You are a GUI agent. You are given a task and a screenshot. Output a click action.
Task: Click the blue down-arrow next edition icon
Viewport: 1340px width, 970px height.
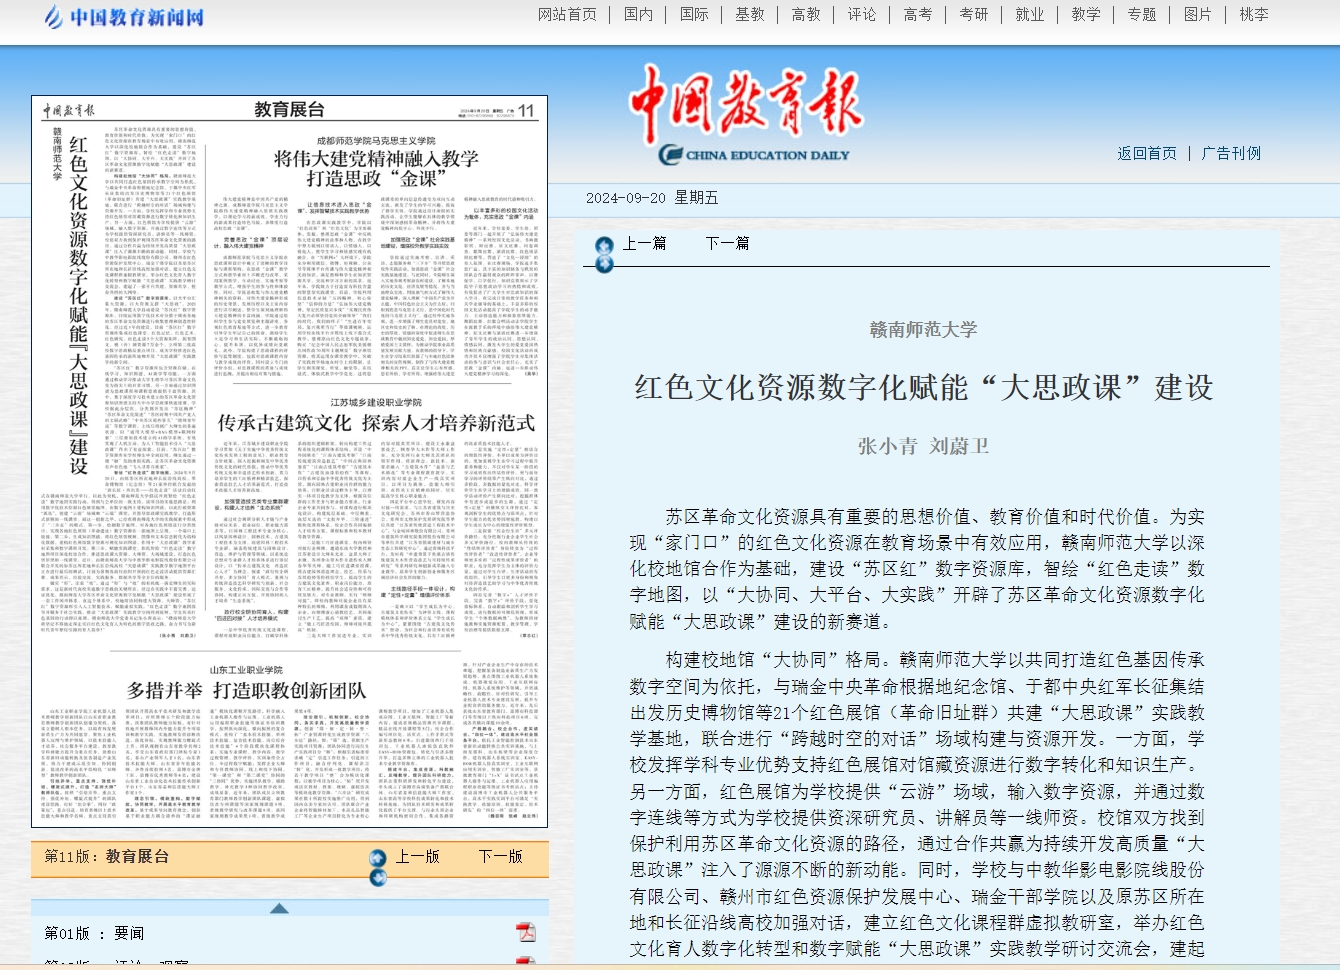[x=377, y=878]
